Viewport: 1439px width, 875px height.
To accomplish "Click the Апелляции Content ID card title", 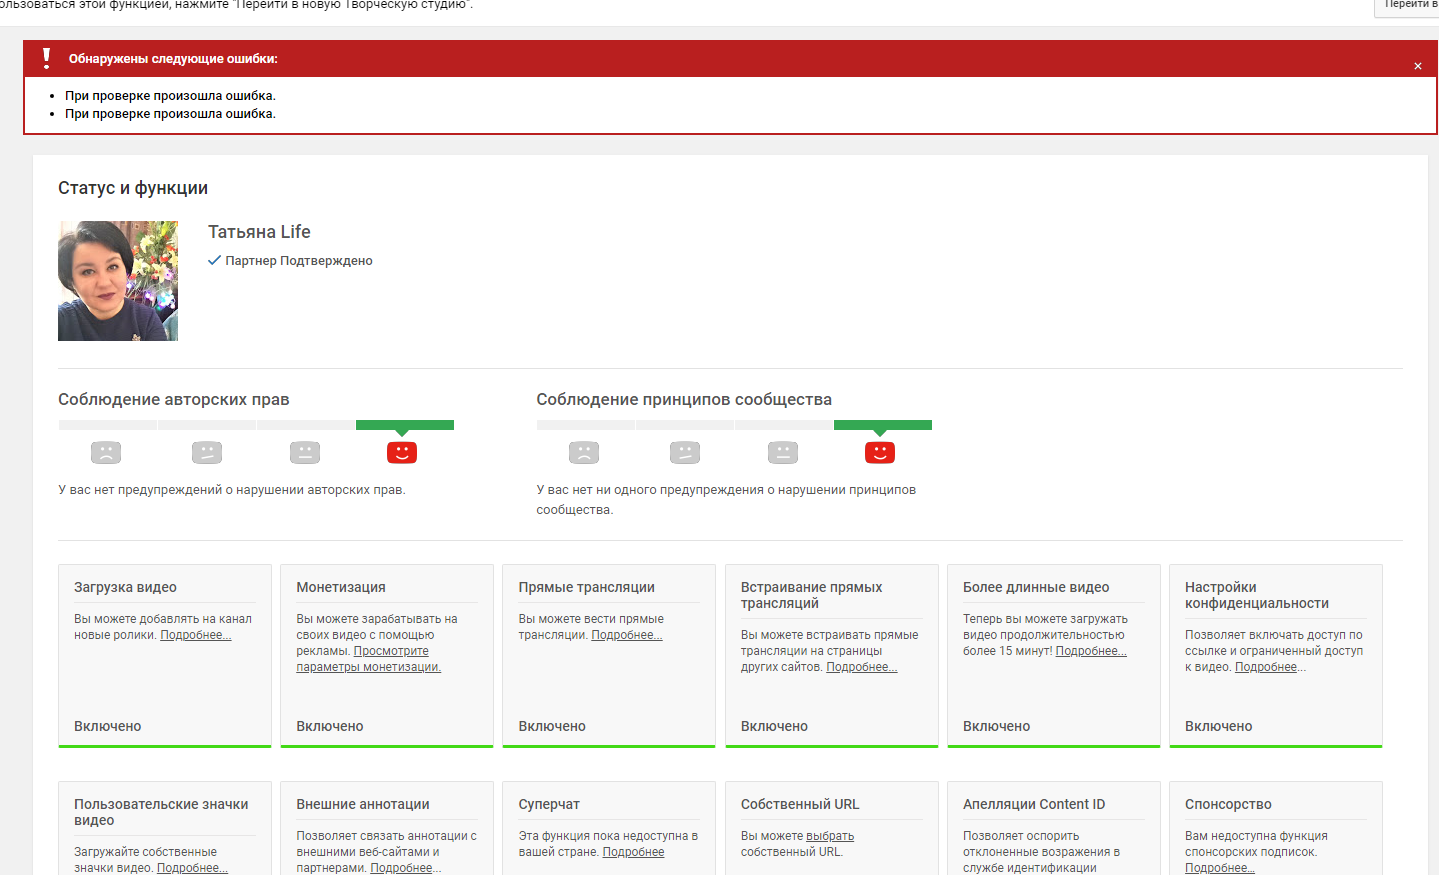I will coord(1034,804).
